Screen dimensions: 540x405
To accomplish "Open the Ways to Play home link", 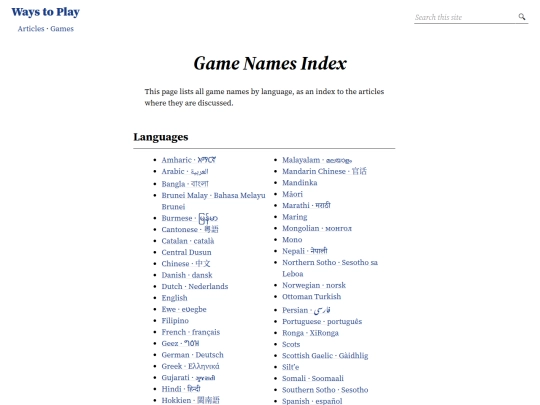I will point(45,12).
